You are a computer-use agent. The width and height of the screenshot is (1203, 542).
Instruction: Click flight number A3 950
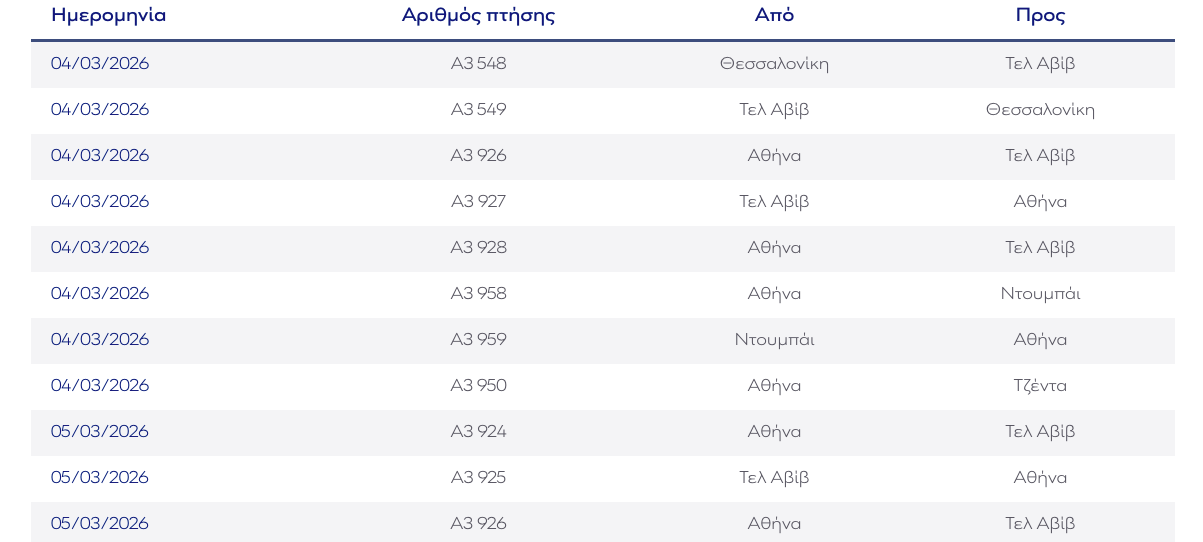[478, 386]
